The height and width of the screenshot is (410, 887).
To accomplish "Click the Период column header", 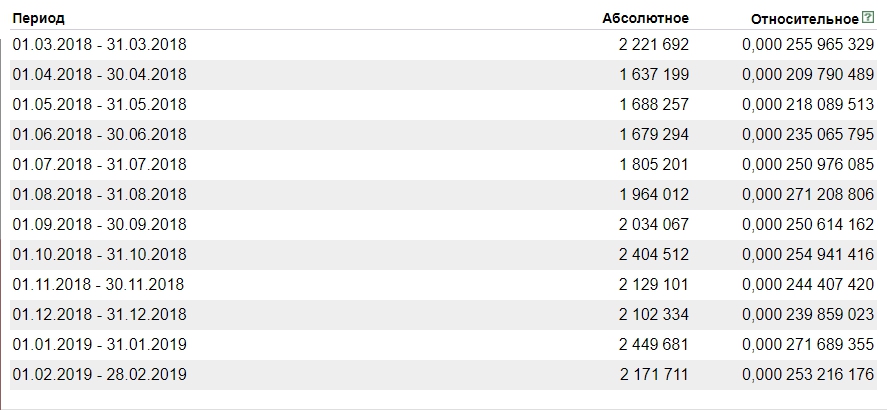I will coord(38,18).
